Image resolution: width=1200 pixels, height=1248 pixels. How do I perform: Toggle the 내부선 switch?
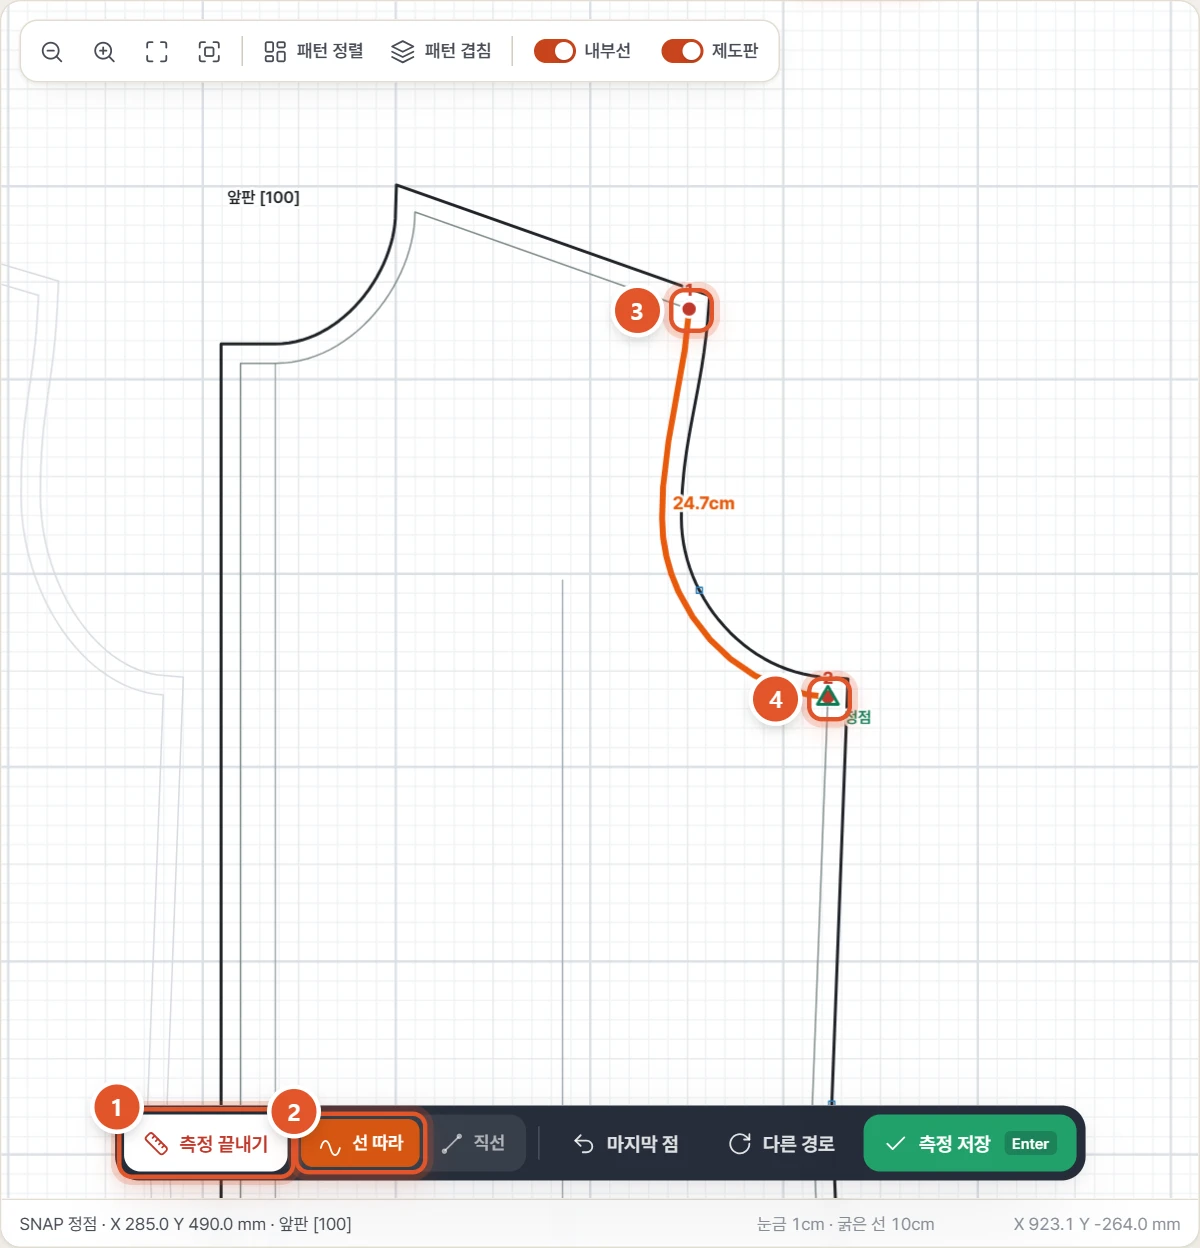pos(555,51)
